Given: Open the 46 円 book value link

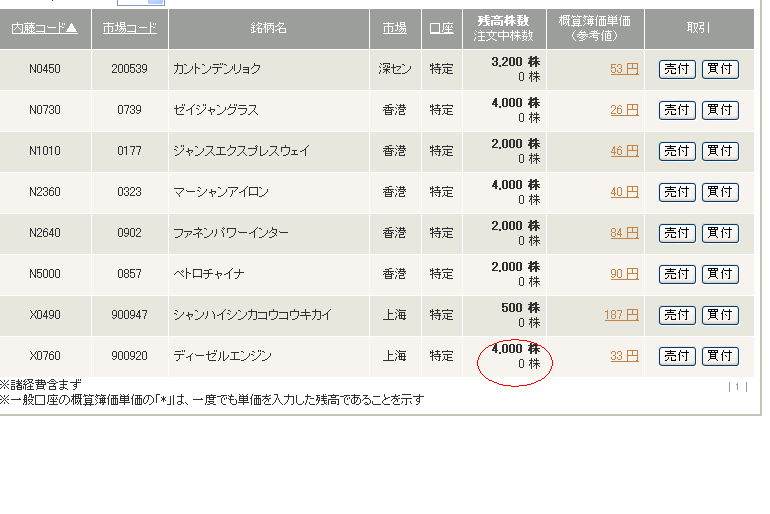Looking at the screenshot, I should click(624, 151).
